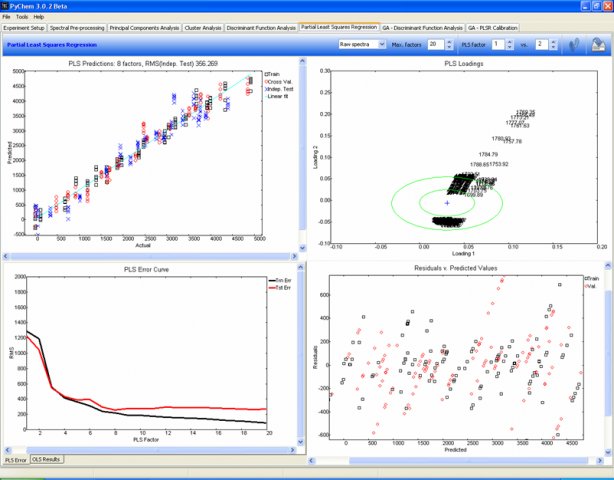Viewport: 614px width, 480px height.
Task: Open the Tools menu
Action: pyautogui.click(x=22, y=17)
